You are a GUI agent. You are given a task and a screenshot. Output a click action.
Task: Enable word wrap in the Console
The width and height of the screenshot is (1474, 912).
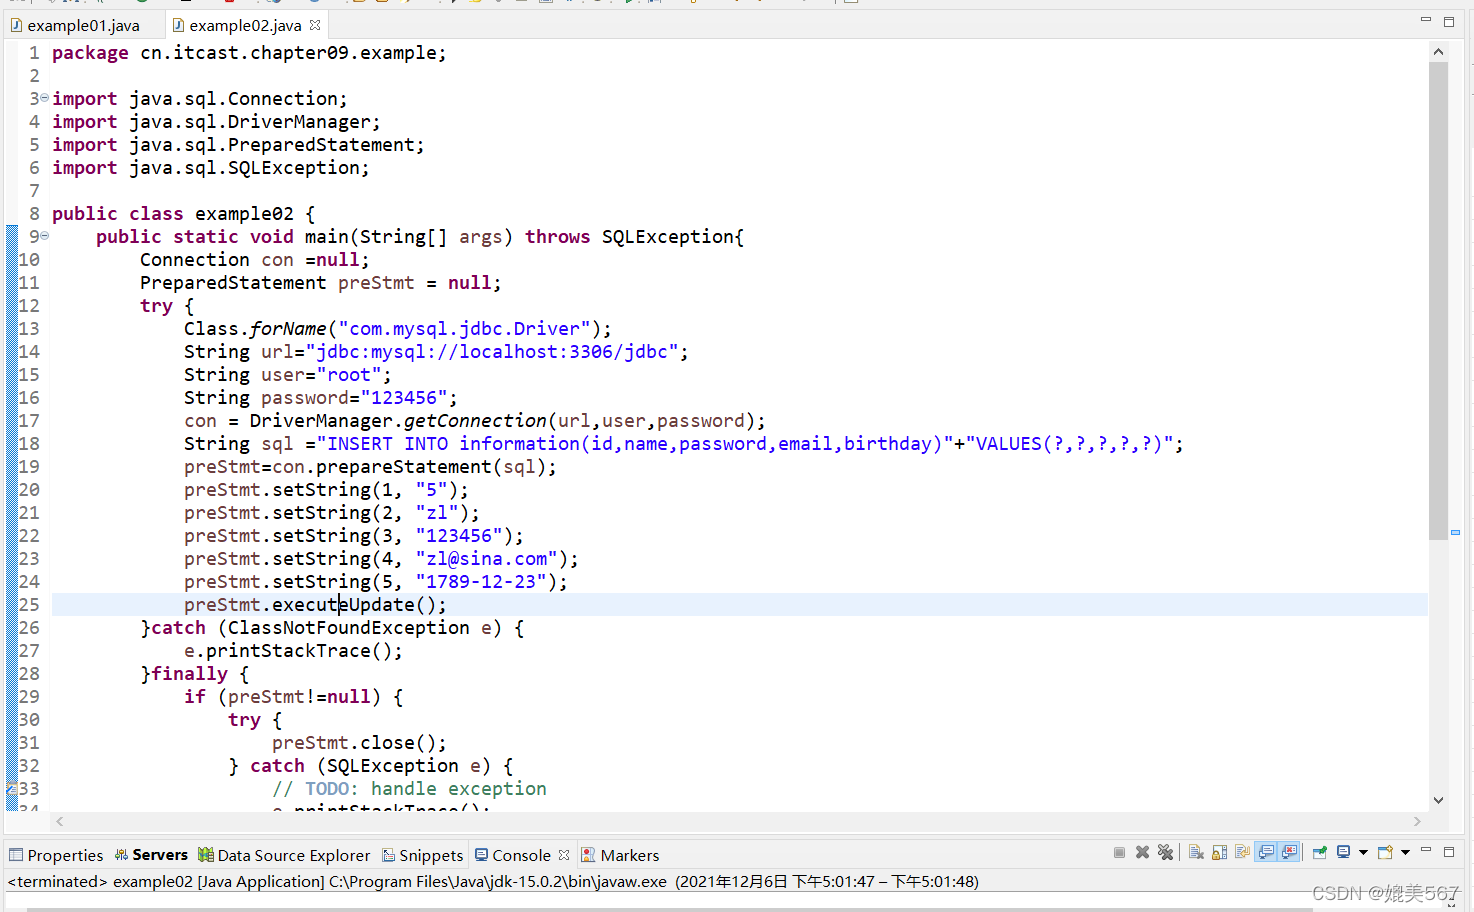pyautogui.click(x=1241, y=851)
